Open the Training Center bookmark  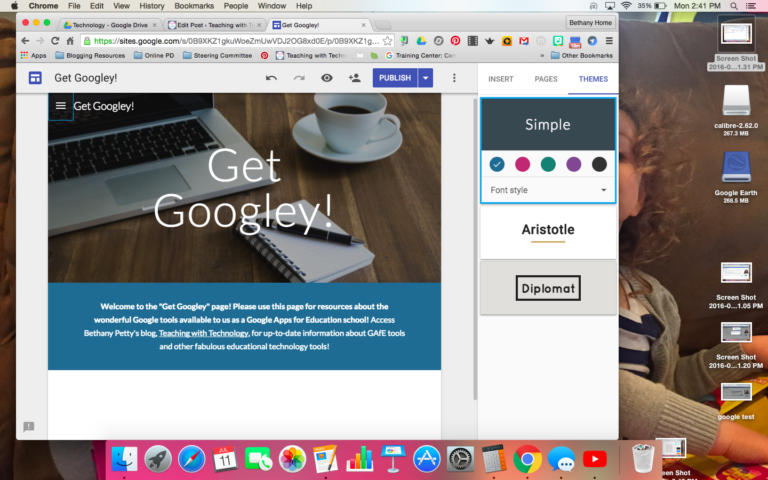421,55
